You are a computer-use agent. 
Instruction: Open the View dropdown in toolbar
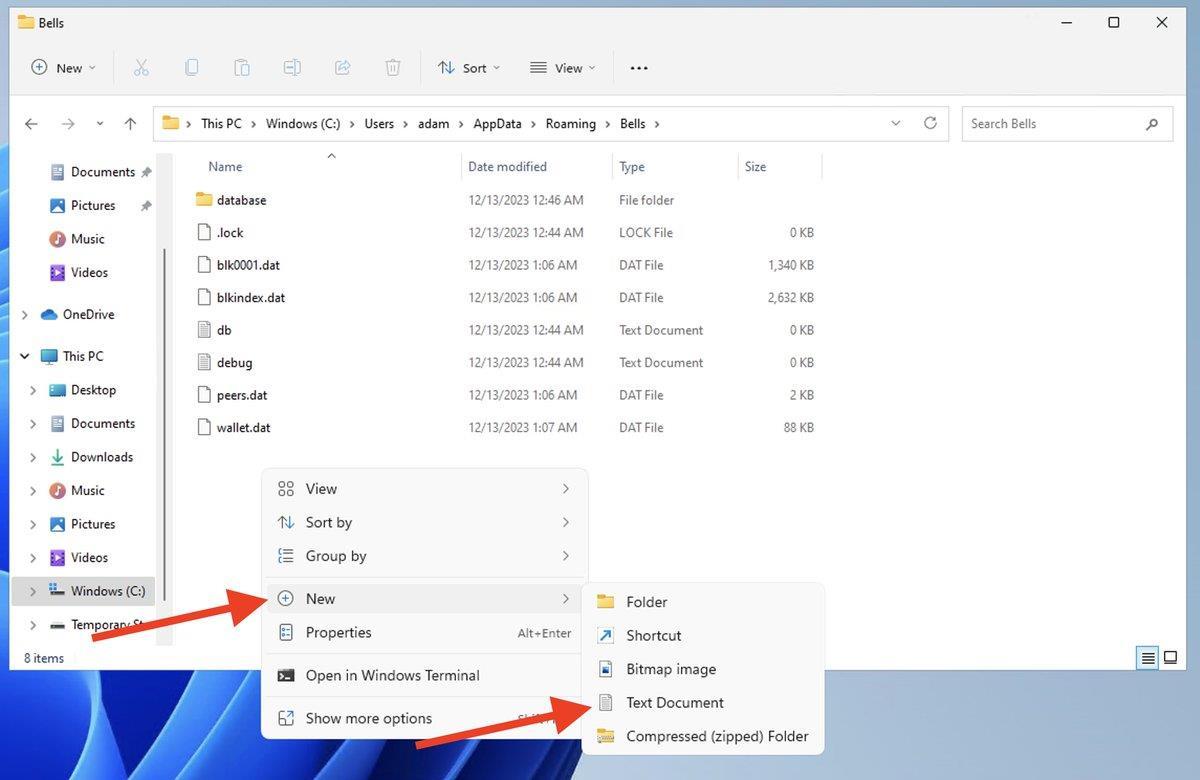pyautogui.click(x=562, y=68)
